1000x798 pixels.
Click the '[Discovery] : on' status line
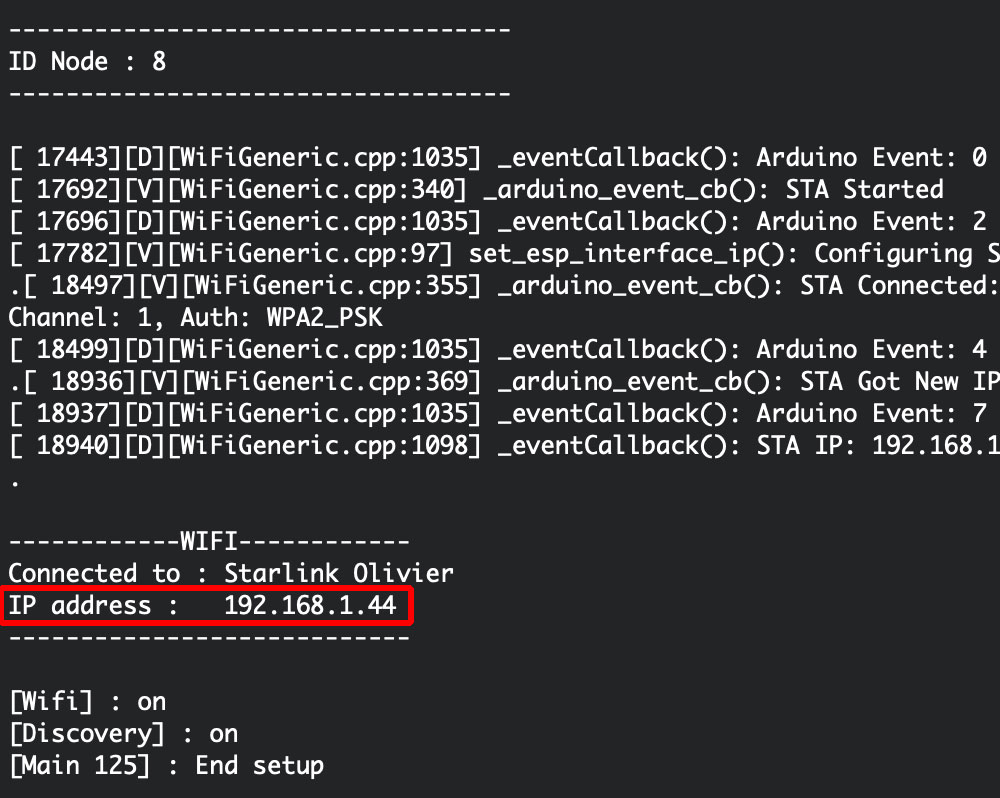124,734
